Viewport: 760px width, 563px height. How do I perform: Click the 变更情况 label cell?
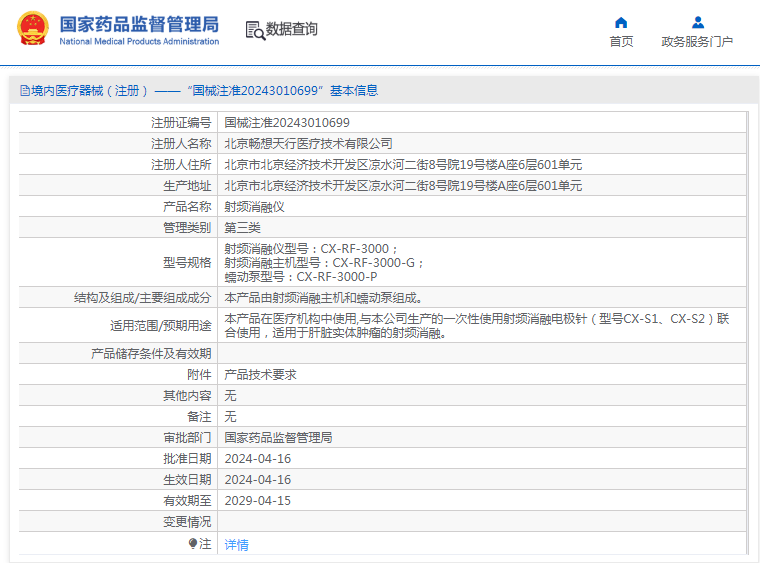(x=118, y=522)
